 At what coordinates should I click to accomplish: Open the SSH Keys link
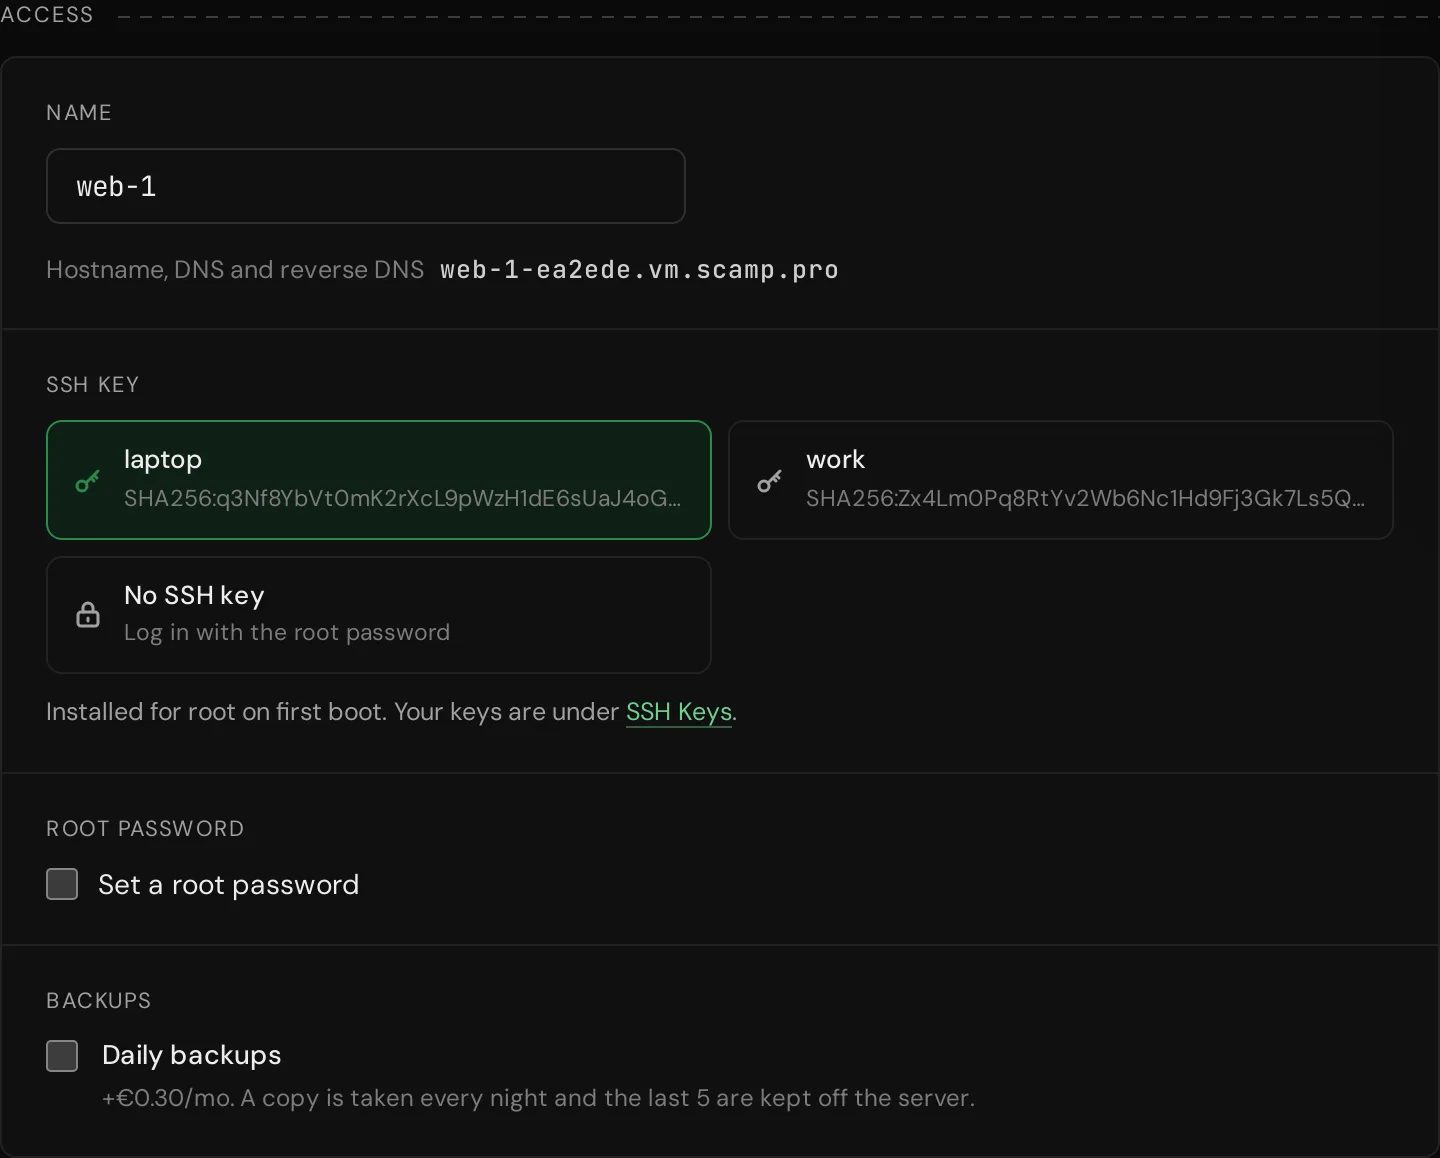[679, 712]
